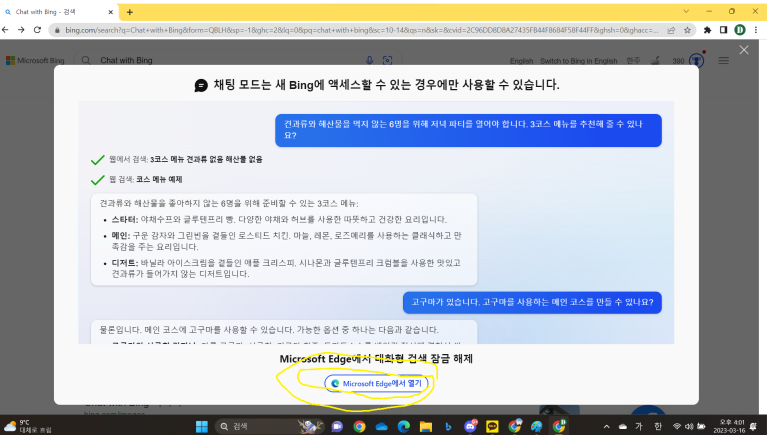
Task: Open the Bing hamburger menu
Action: pos(724,61)
